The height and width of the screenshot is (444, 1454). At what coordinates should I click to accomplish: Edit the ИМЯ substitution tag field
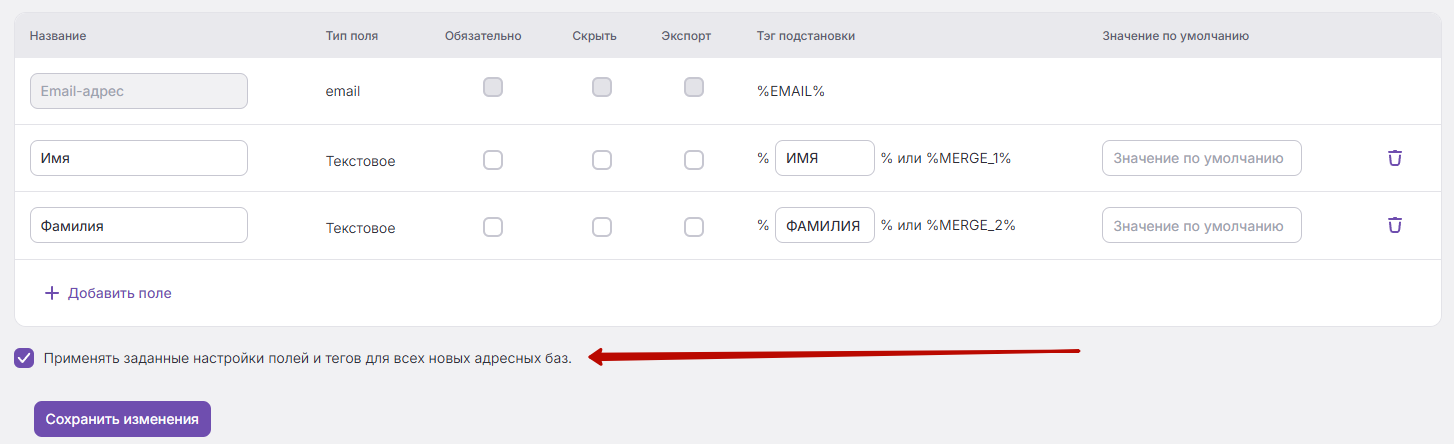click(x=825, y=158)
